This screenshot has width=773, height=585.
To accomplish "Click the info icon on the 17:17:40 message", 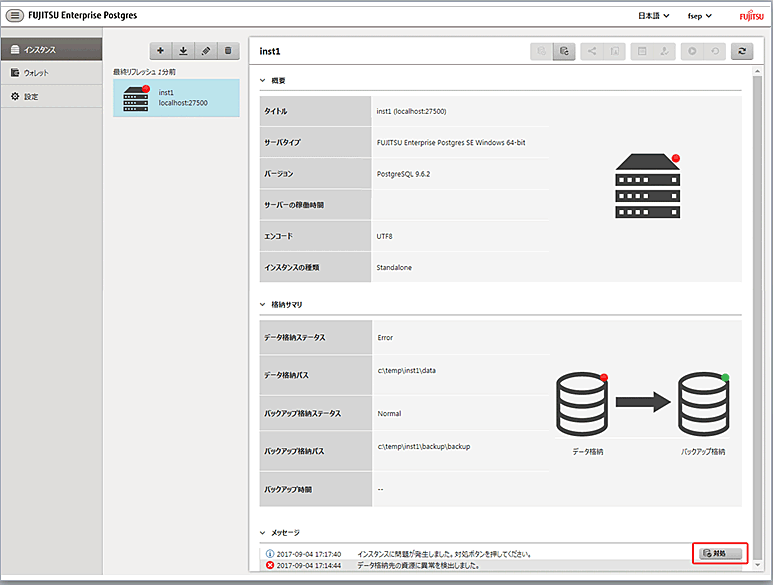I will pos(270,554).
